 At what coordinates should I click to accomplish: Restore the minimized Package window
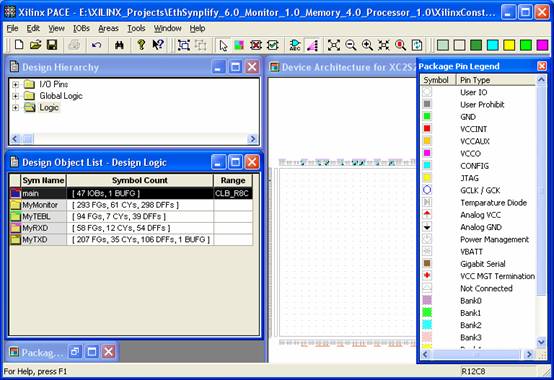75,352
